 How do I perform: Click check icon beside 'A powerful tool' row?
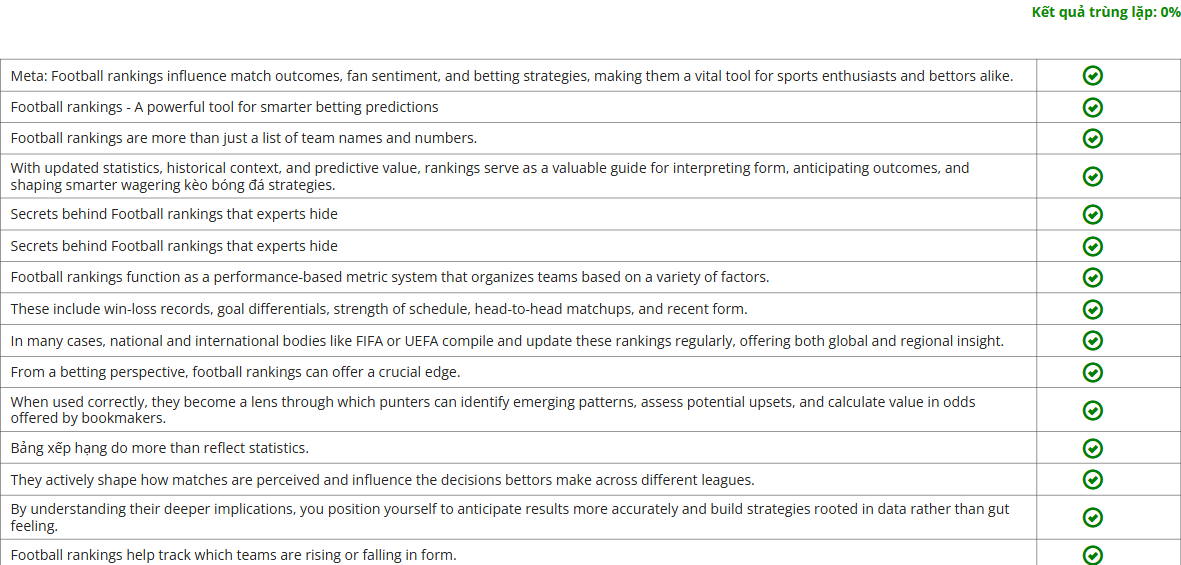(1093, 107)
